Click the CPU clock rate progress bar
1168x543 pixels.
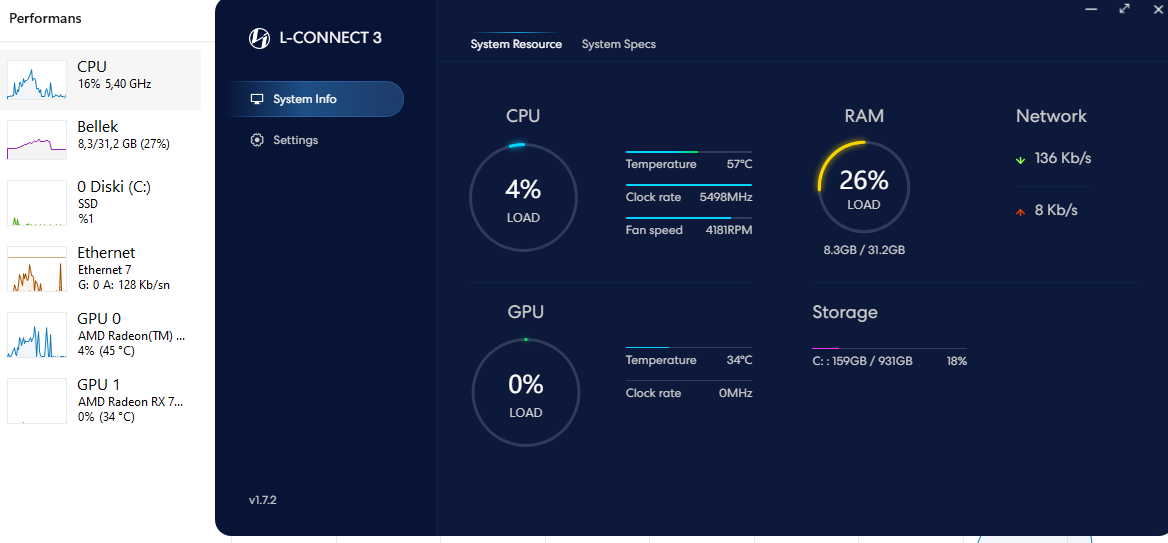[x=688, y=185]
